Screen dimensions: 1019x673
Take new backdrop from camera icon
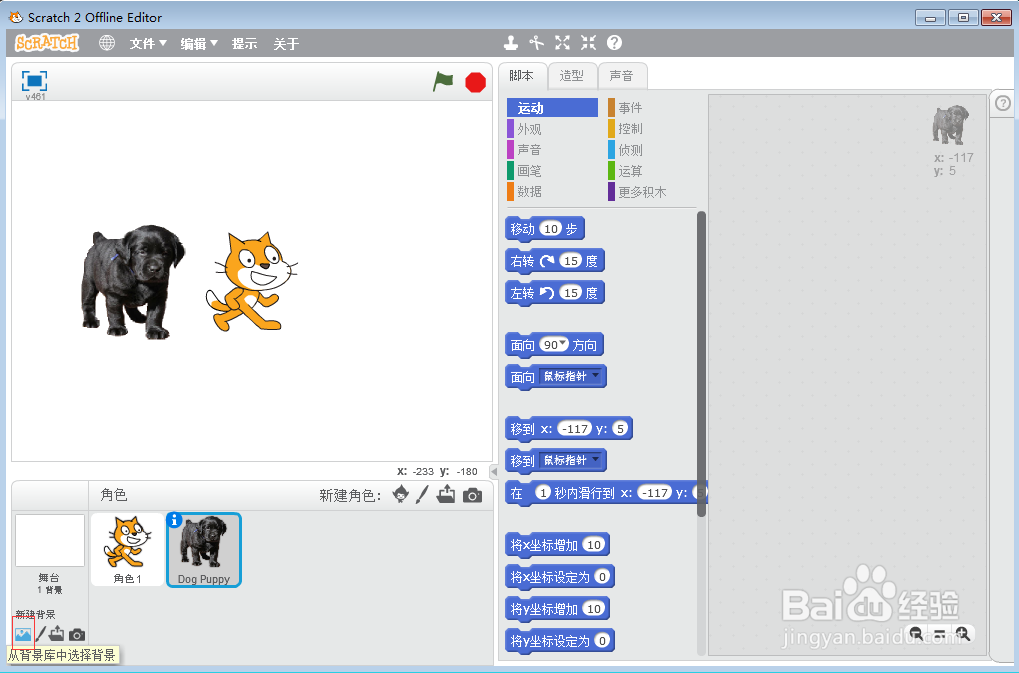point(77,635)
